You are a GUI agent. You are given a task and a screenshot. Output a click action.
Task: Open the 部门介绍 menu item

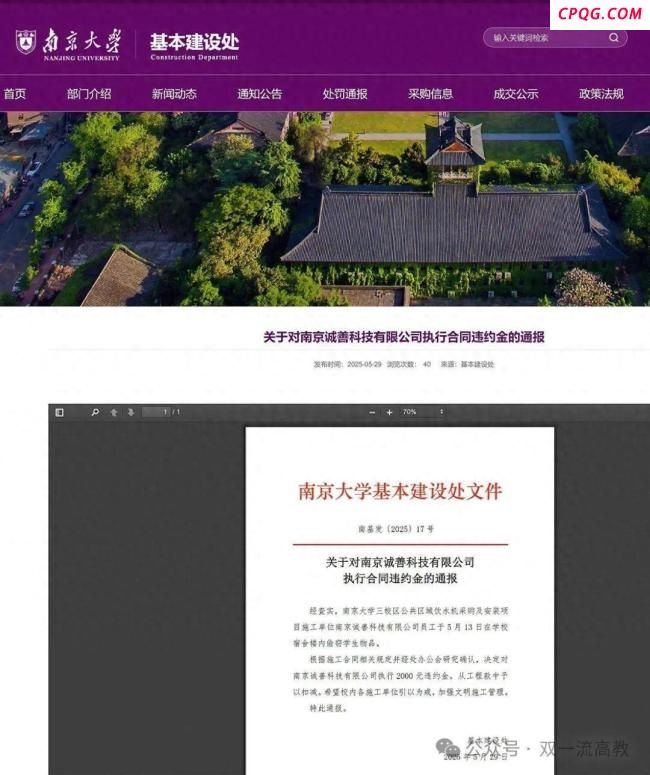(89, 93)
